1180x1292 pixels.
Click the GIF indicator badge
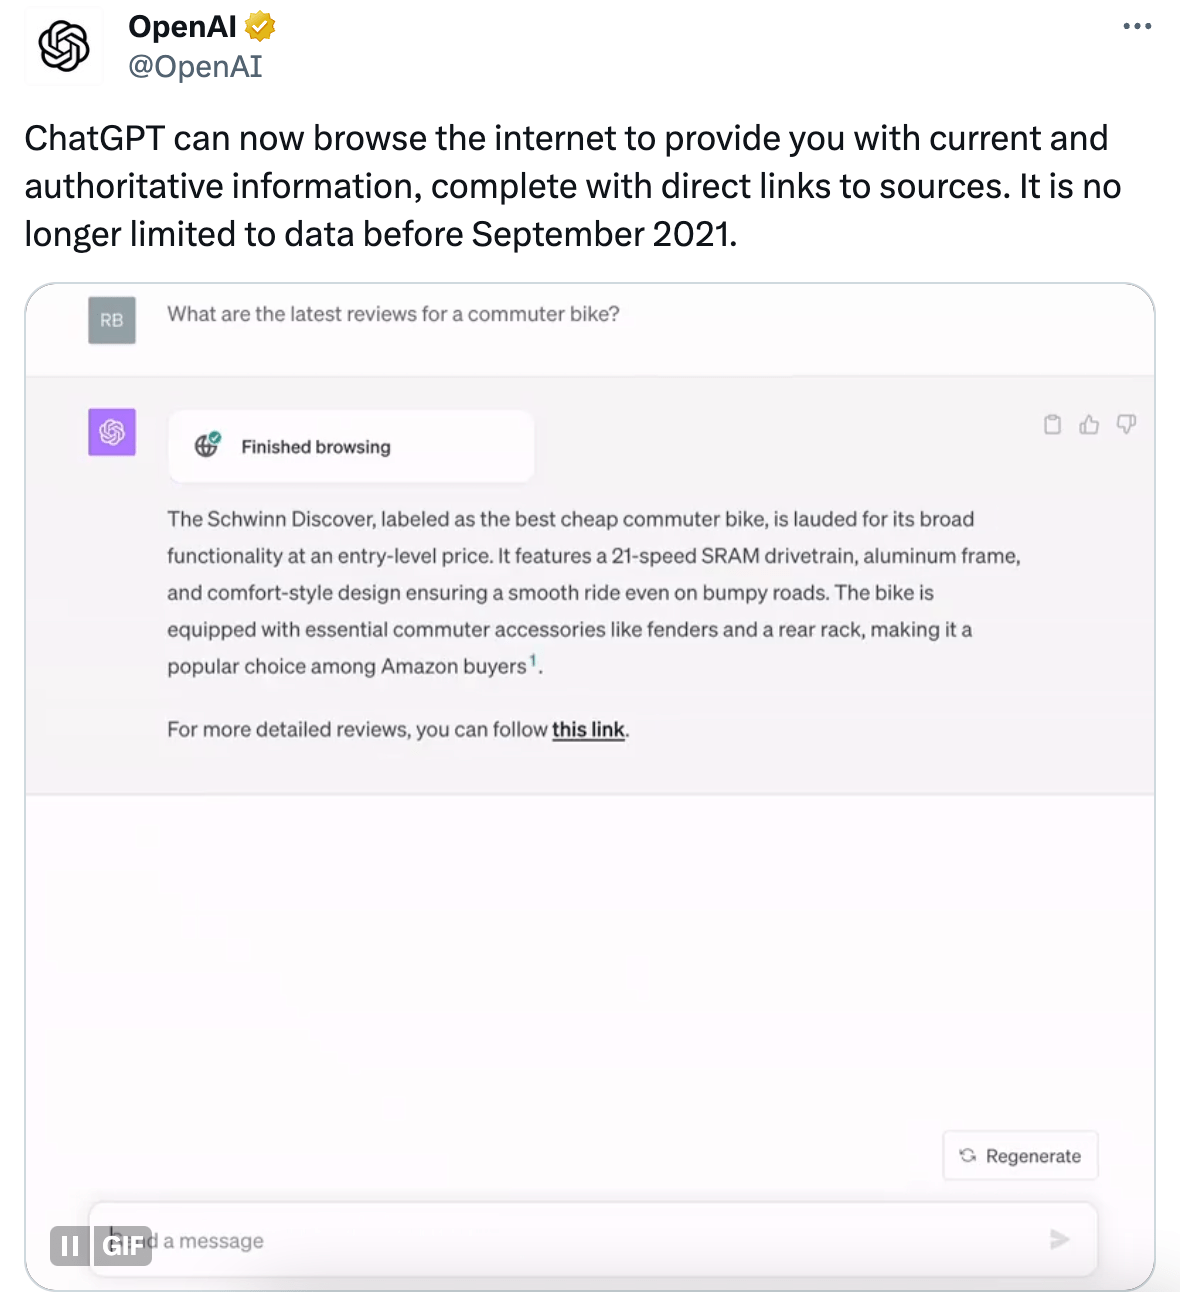click(123, 1246)
